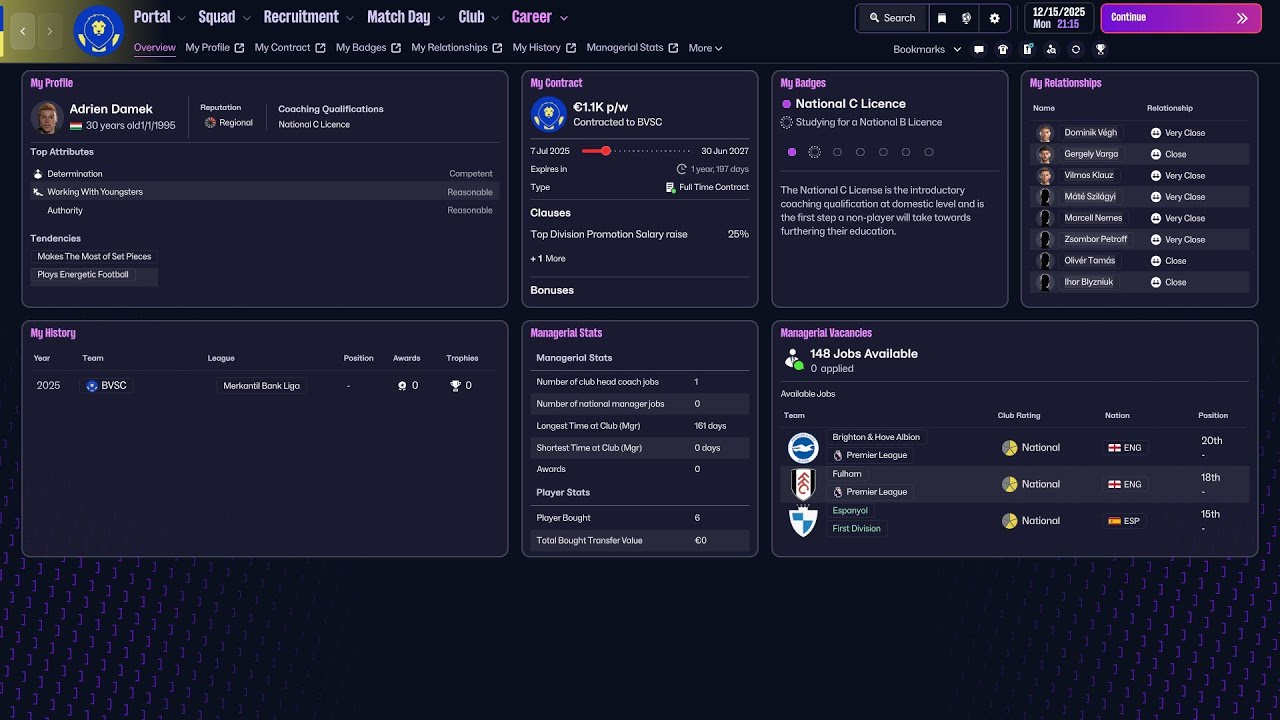The width and height of the screenshot is (1280, 720).
Task: Select the fourth badge progress circle
Action: tap(860, 152)
